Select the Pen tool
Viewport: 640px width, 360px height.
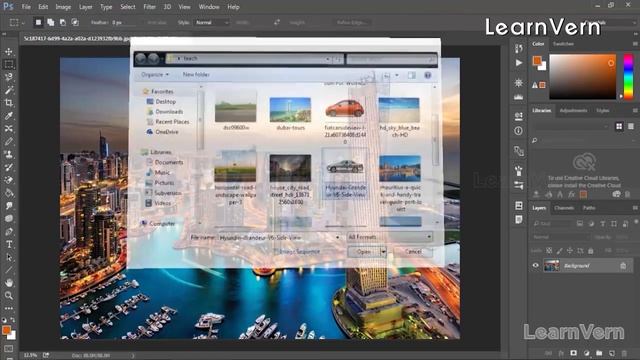(9, 231)
